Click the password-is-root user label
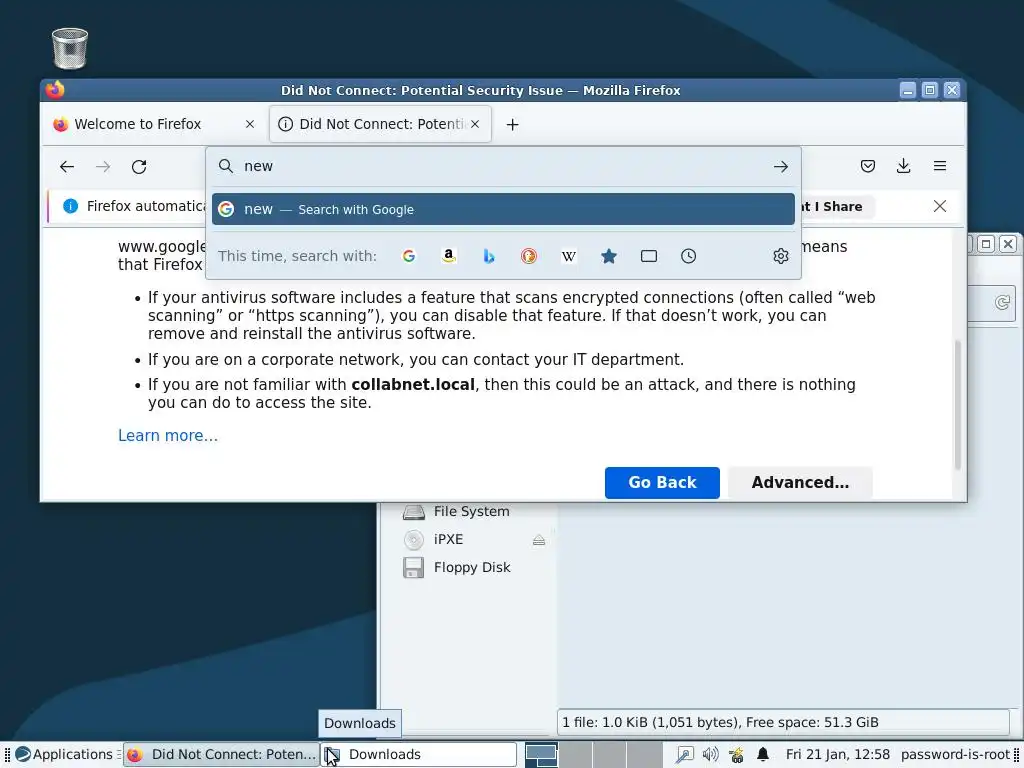1024x768 pixels. tap(955, 754)
